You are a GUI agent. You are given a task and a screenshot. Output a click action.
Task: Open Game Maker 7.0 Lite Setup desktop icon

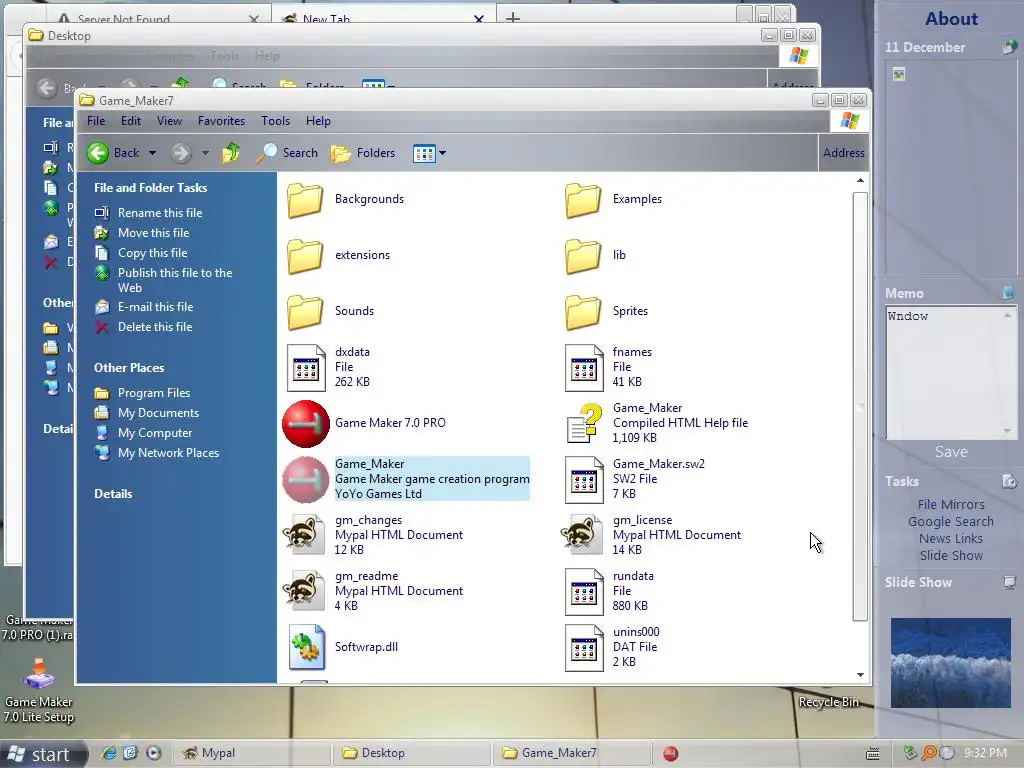[39, 692]
